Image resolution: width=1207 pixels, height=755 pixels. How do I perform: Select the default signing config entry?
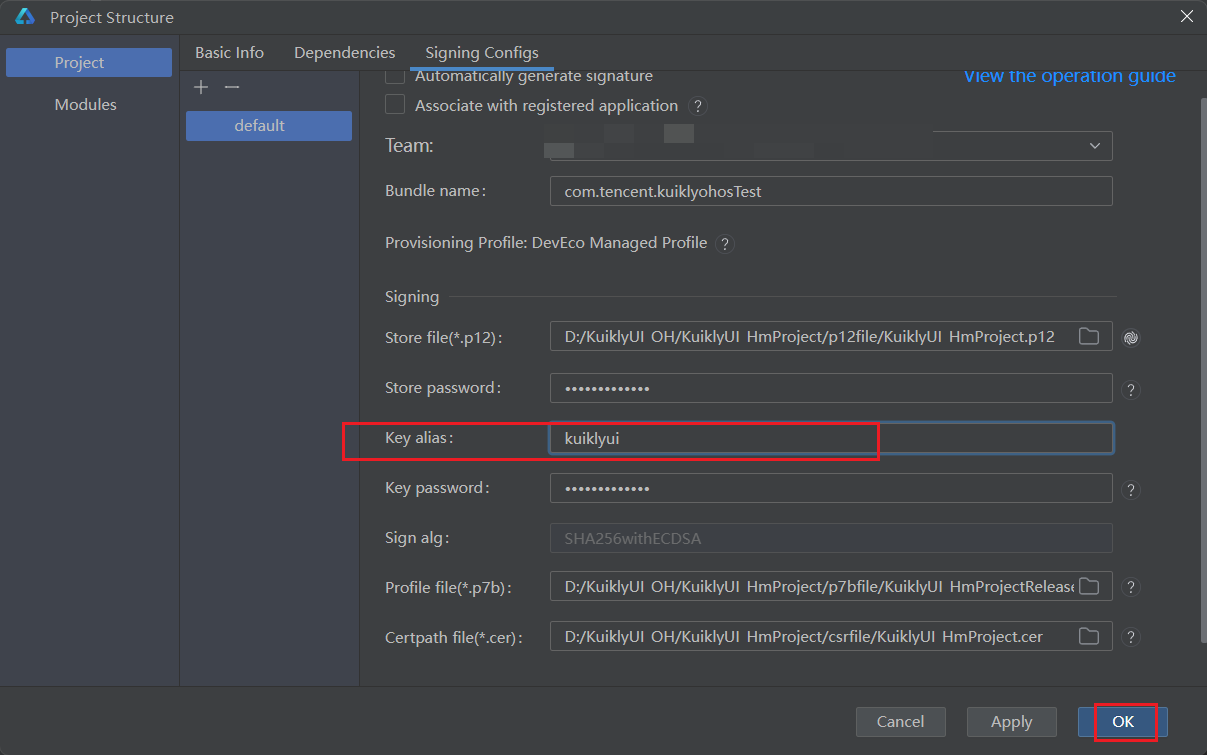pyautogui.click(x=269, y=126)
